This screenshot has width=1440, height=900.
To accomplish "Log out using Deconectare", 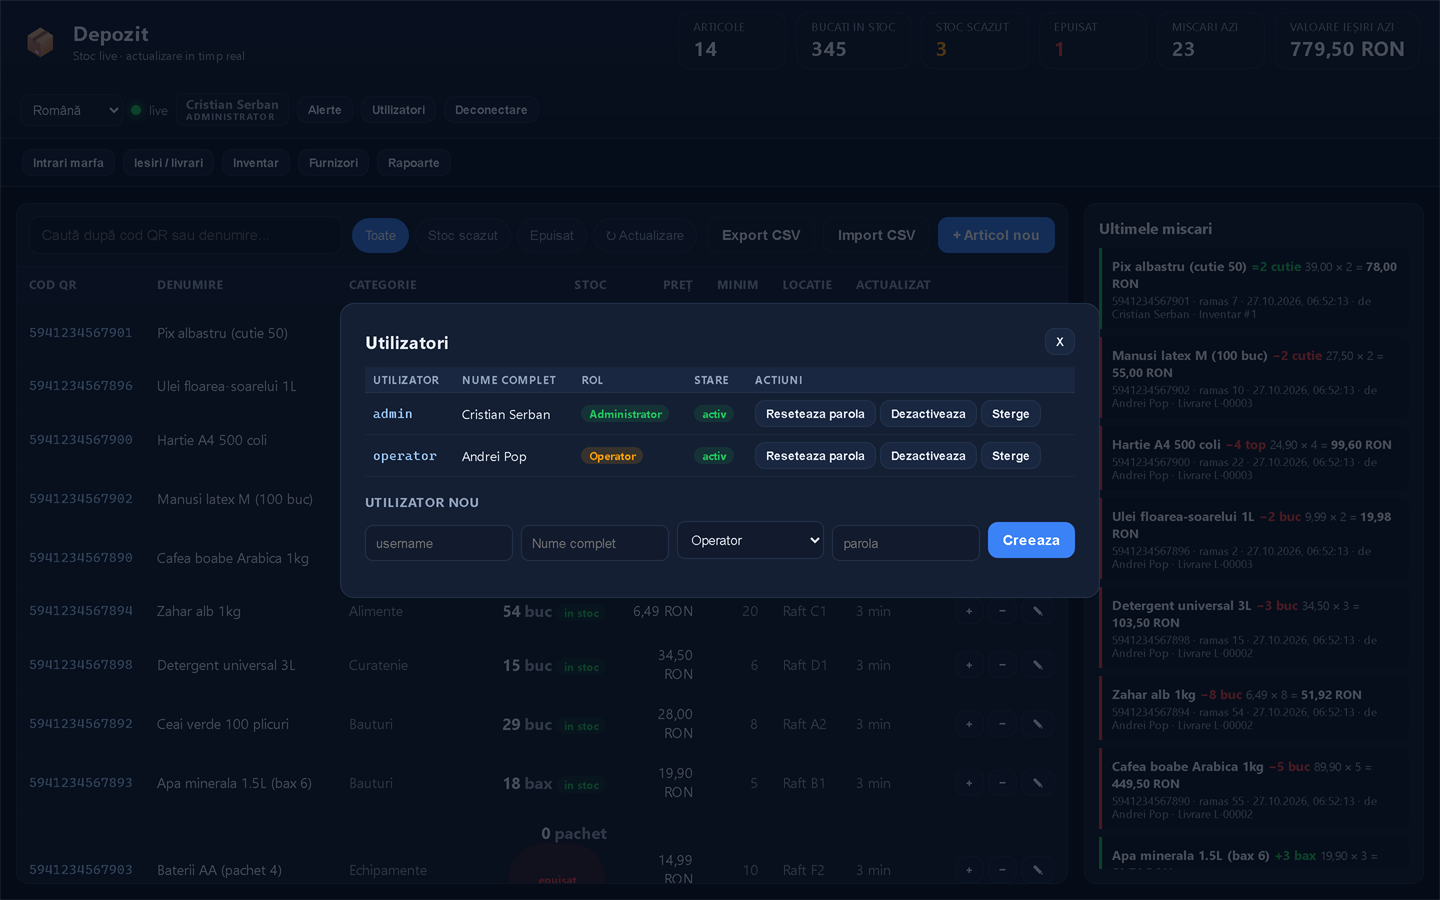I will pyautogui.click(x=491, y=110).
